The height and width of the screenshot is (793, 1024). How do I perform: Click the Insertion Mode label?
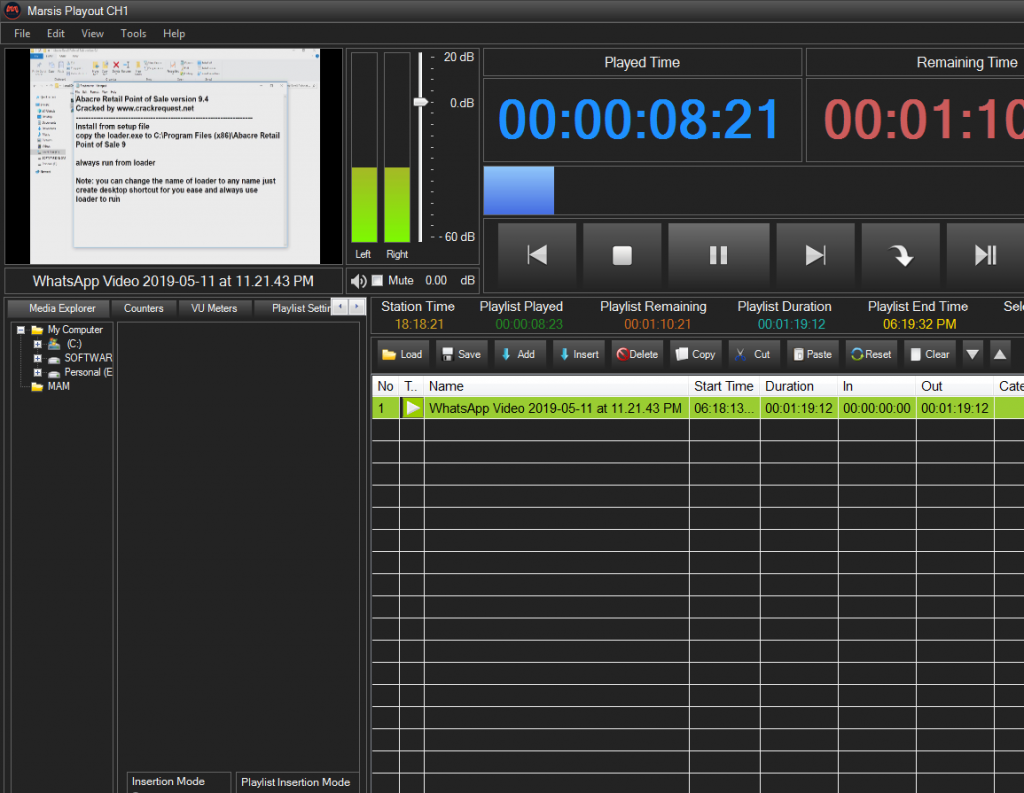[168, 781]
